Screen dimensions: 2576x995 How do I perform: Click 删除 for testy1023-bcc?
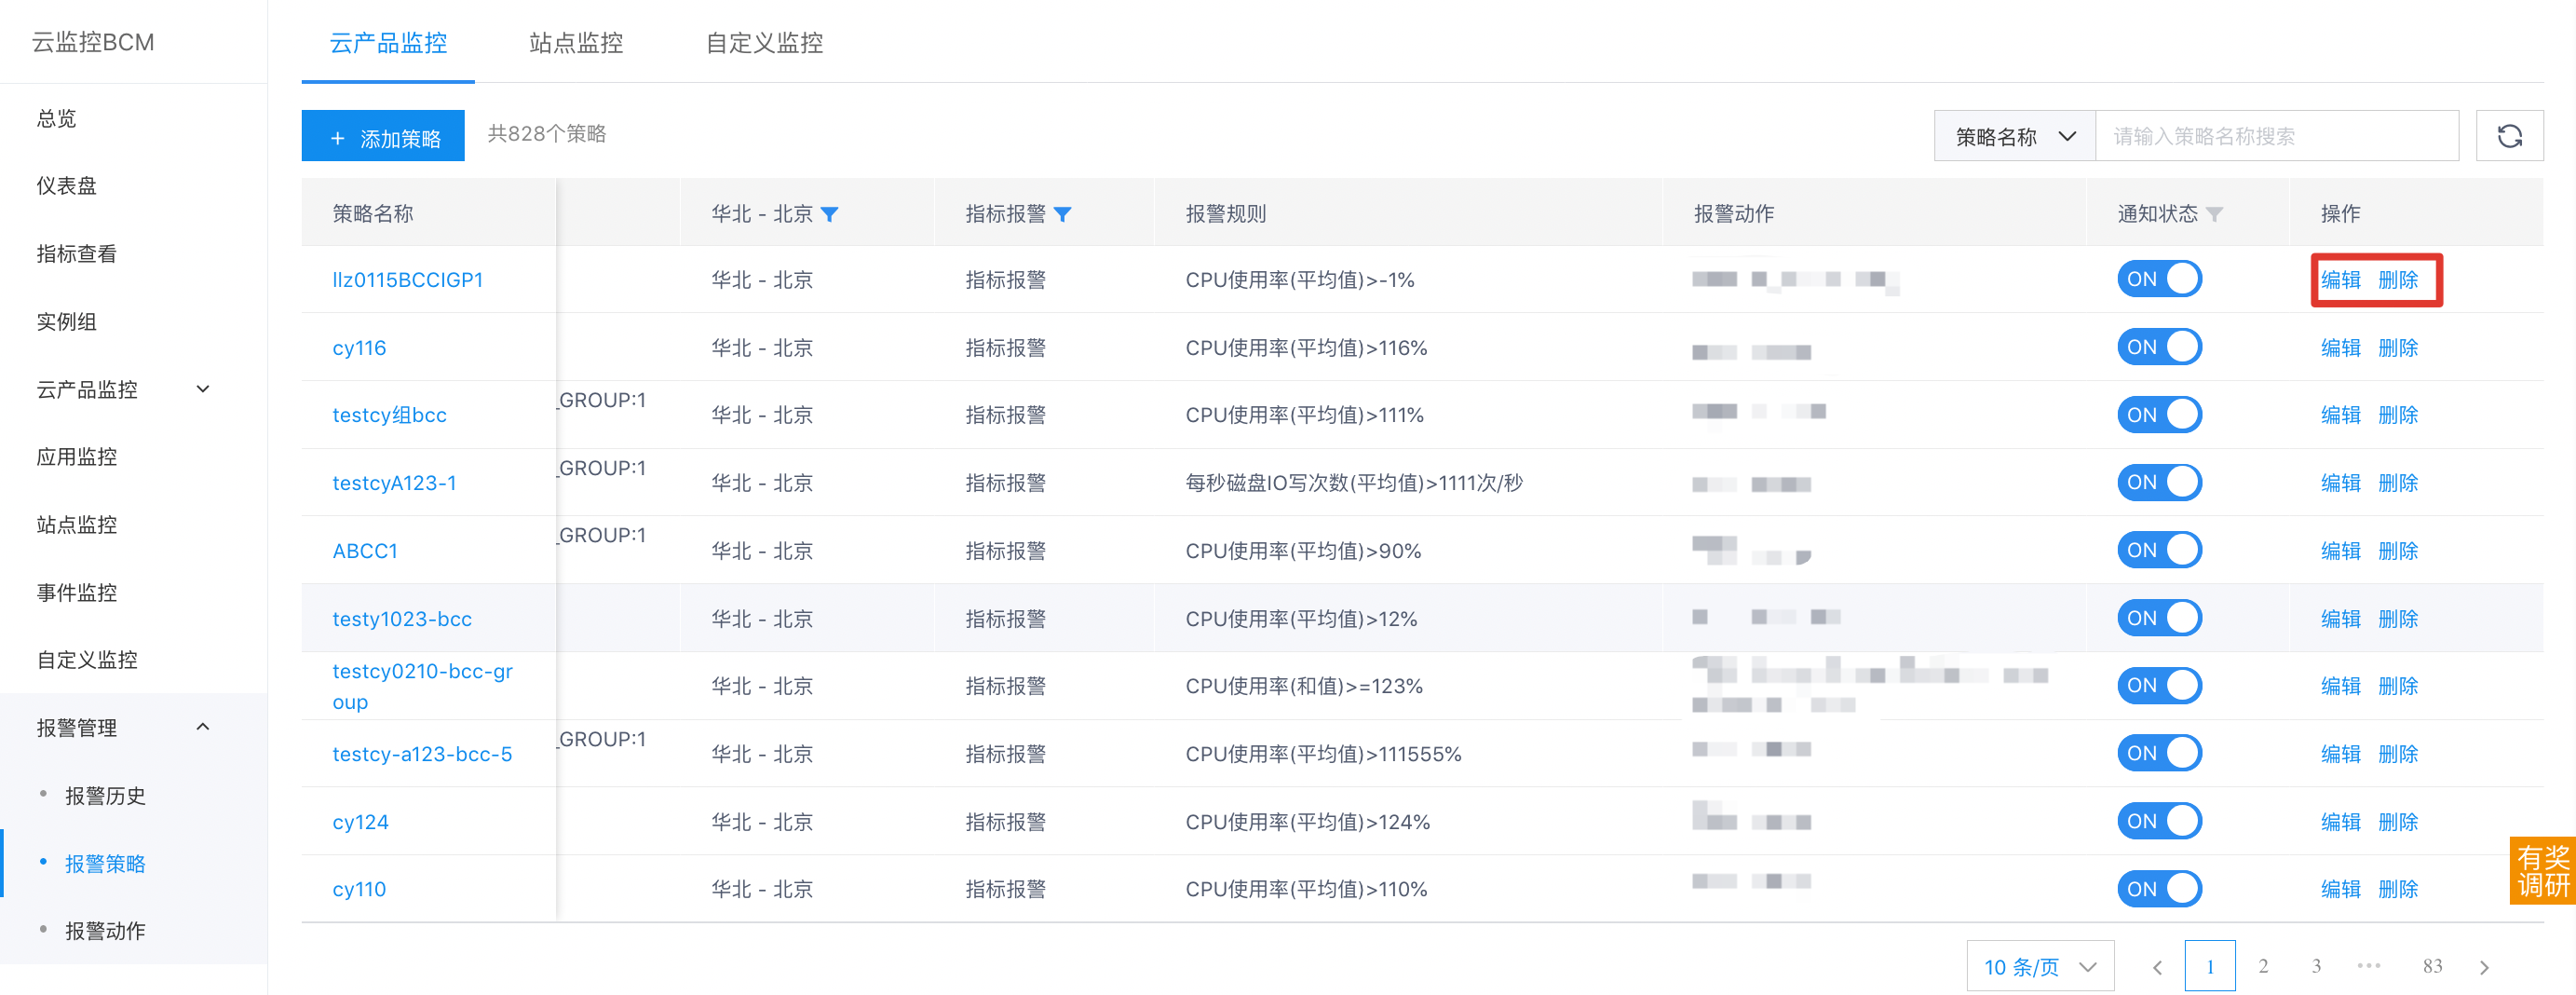[x=2398, y=619]
